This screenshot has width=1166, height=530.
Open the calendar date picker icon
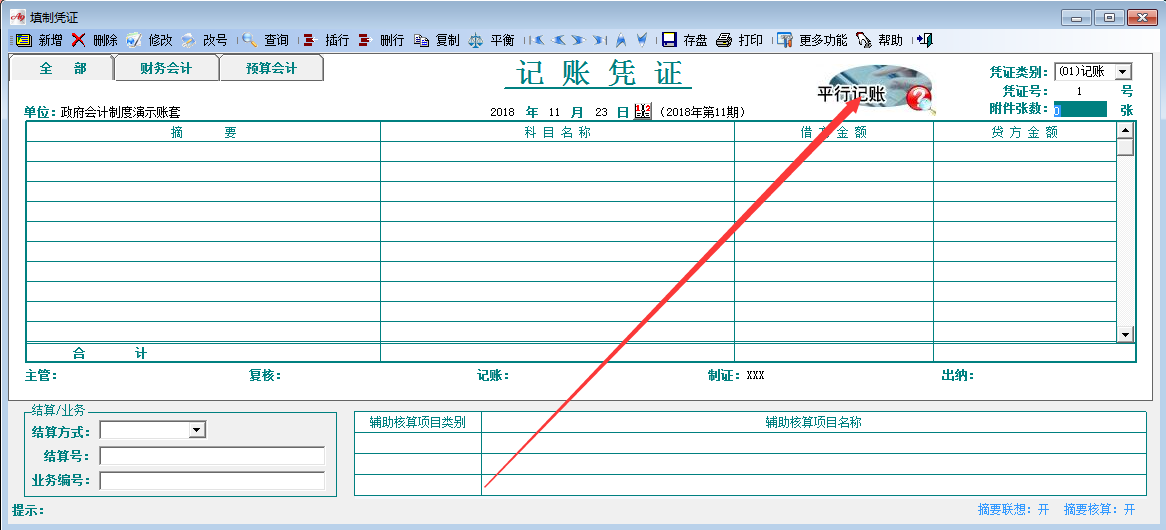[x=642, y=111]
